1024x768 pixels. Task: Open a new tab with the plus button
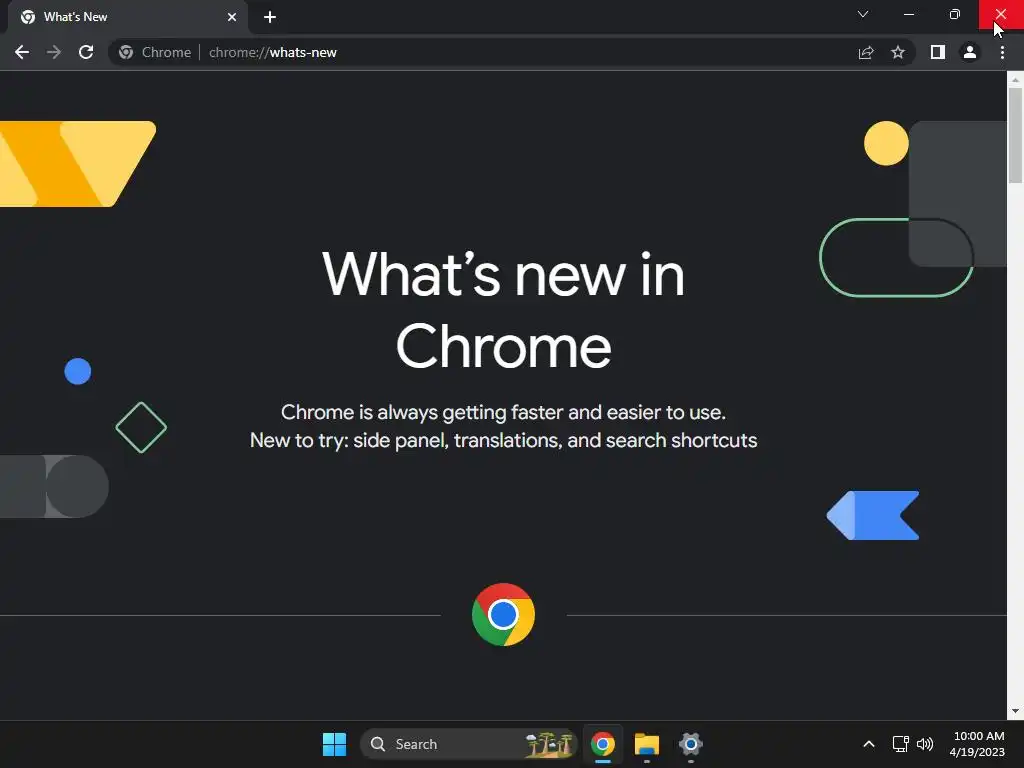tap(270, 17)
